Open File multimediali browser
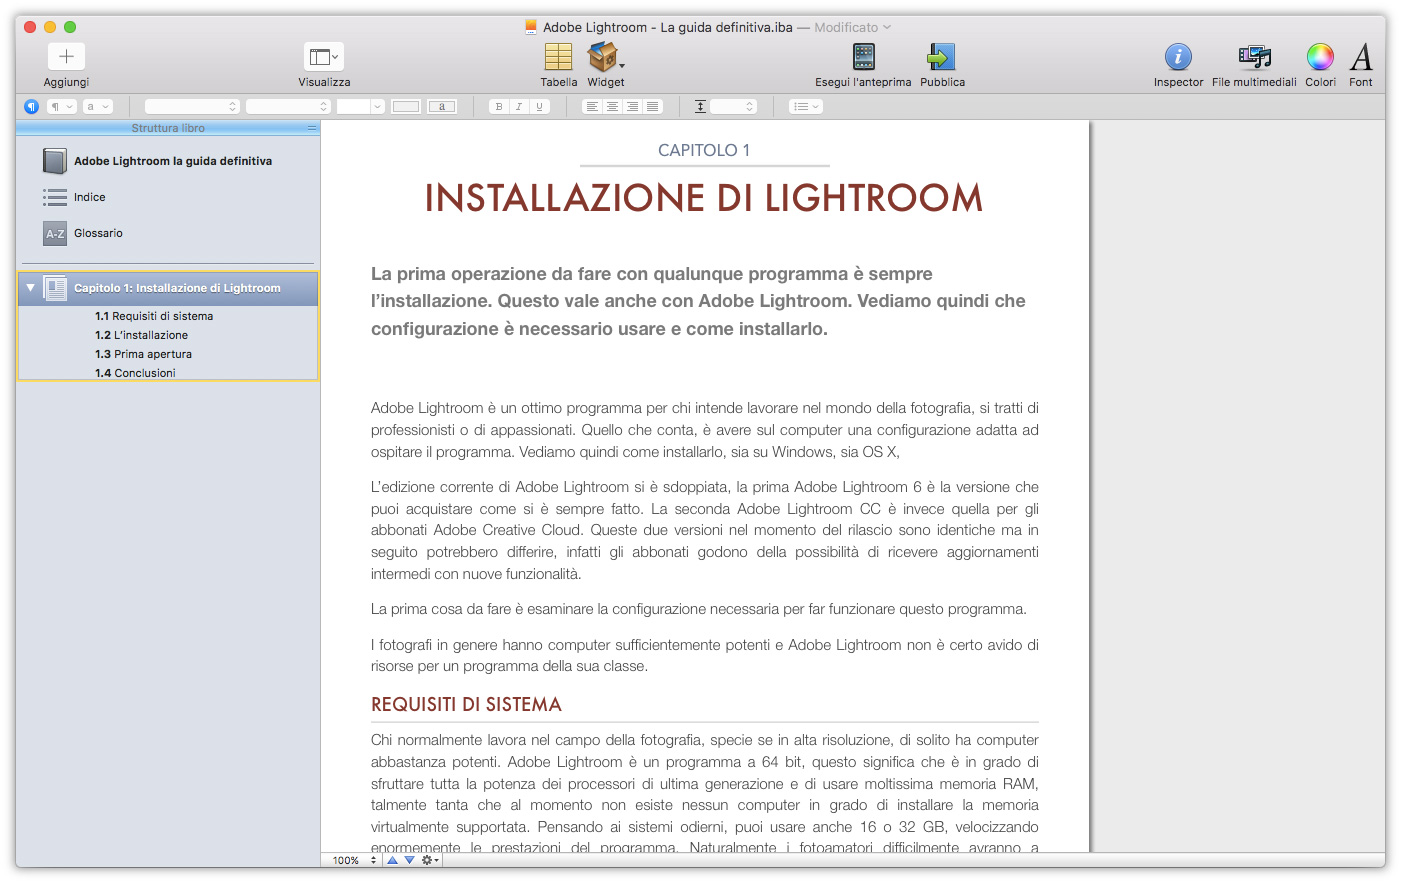Viewport: 1401px width, 883px height. click(x=1254, y=57)
